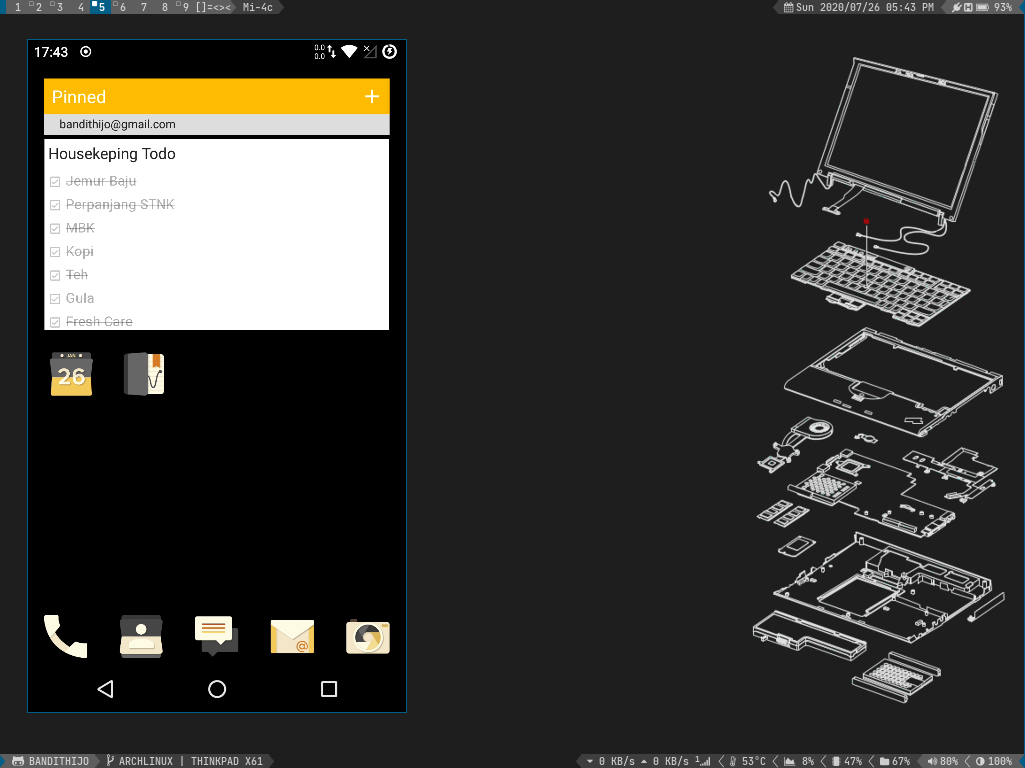The width and height of the screenshot is (1025, 768).
Task: Open the Contacts app in the dock
Action: coord(141,636)
